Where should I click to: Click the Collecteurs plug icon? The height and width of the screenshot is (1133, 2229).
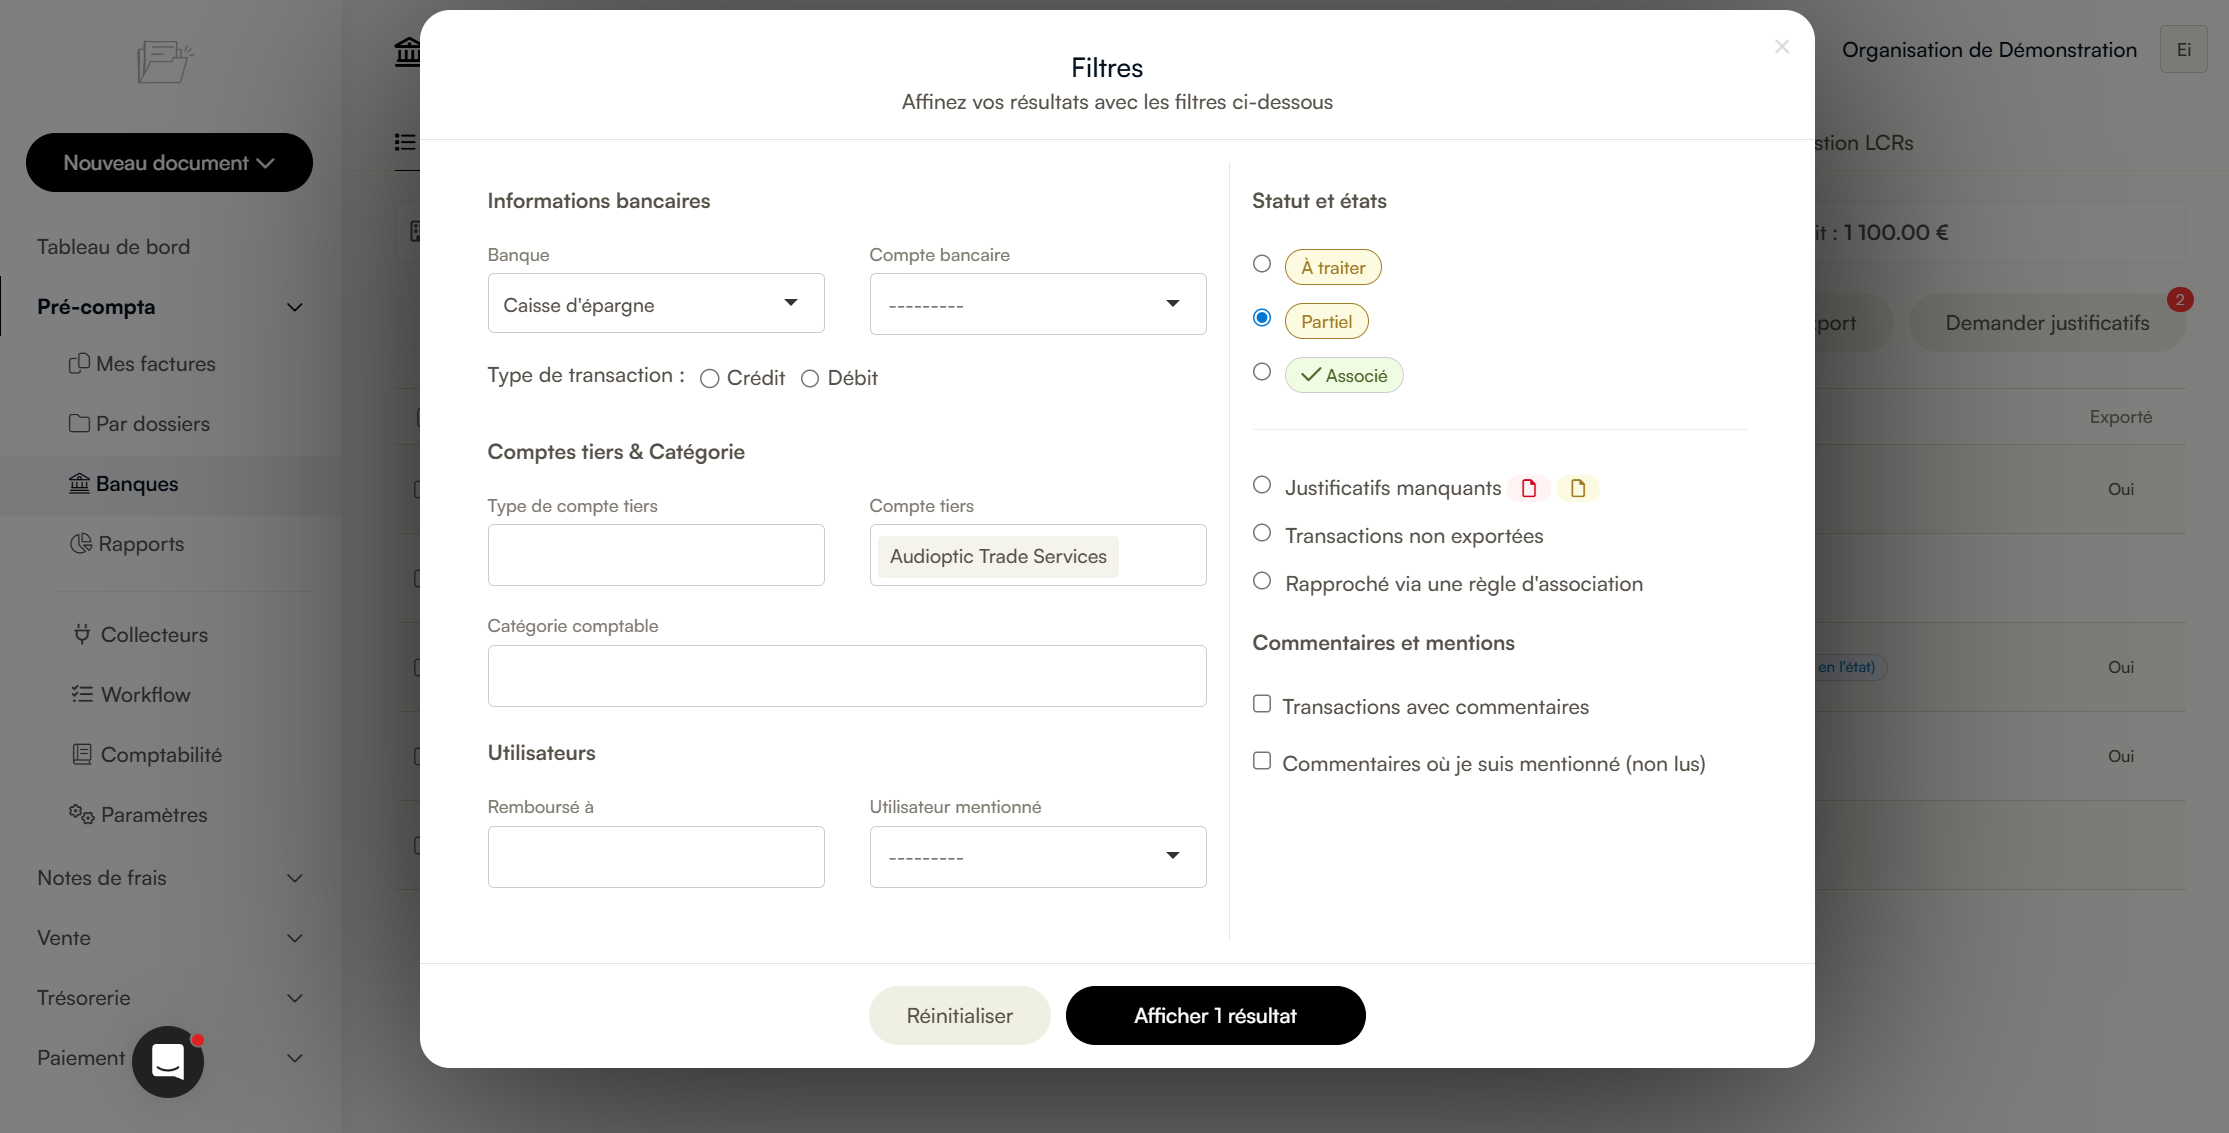tap(82, 634)
